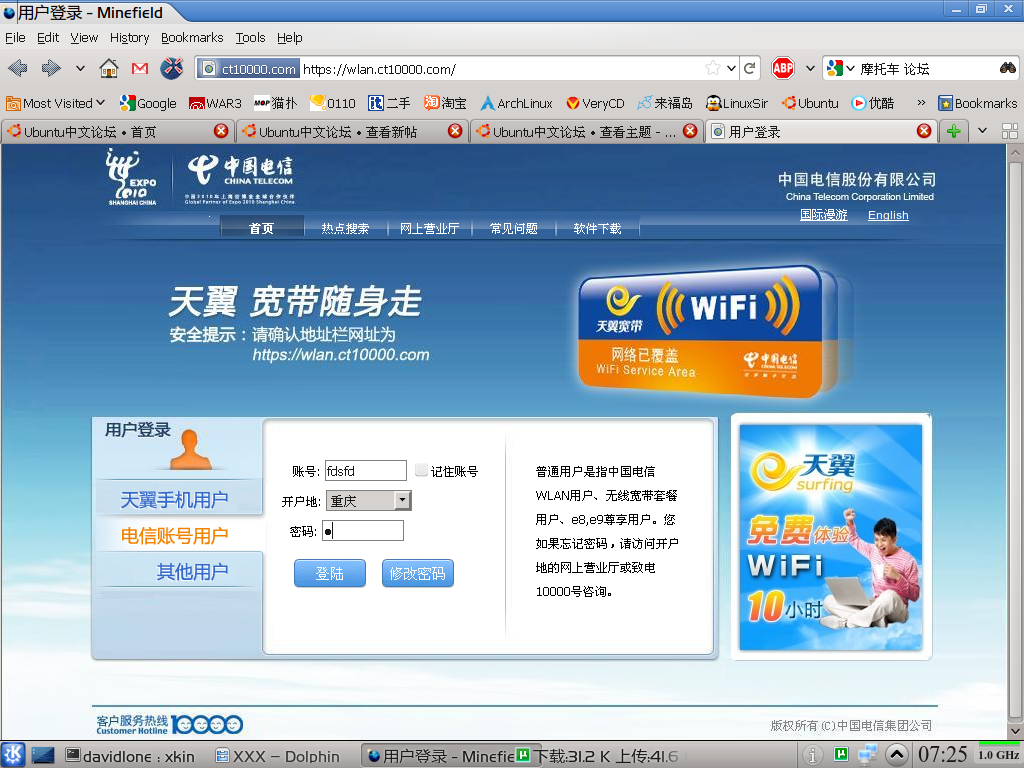
Task: Click the 登陆 login button
Action: pyautogui.click(x=330, y=573)
